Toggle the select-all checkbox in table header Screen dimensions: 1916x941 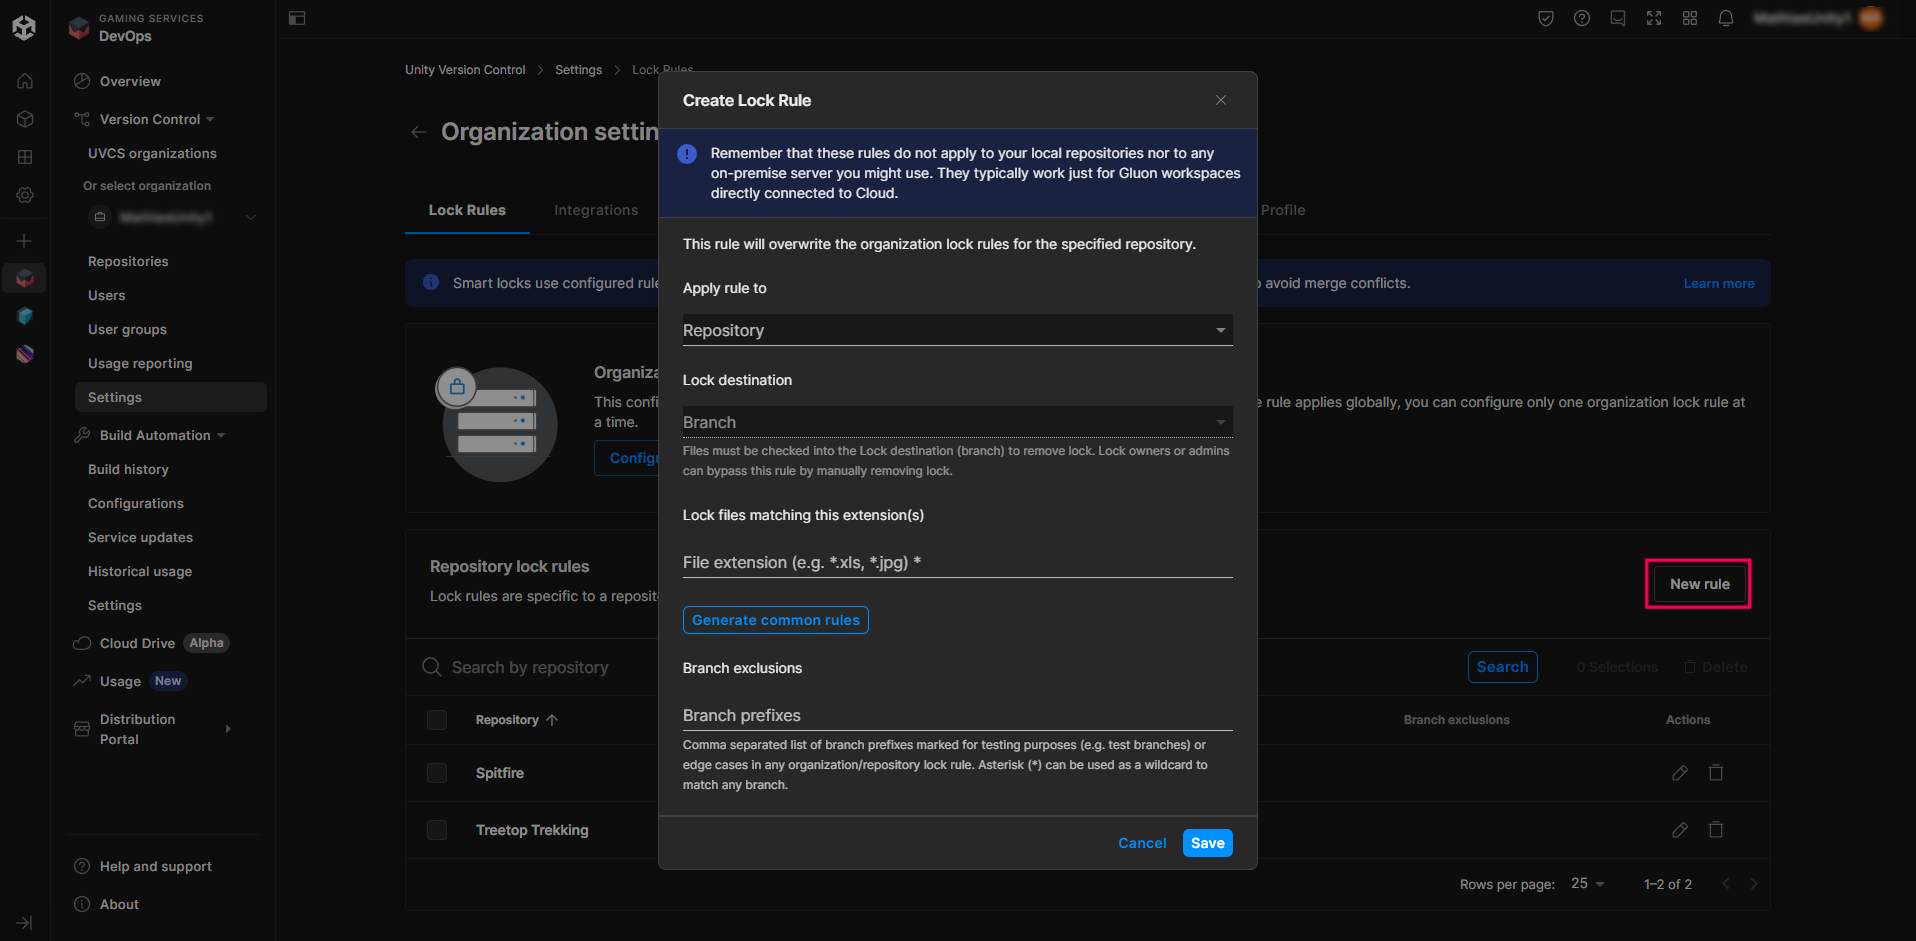tap(437, 720)
